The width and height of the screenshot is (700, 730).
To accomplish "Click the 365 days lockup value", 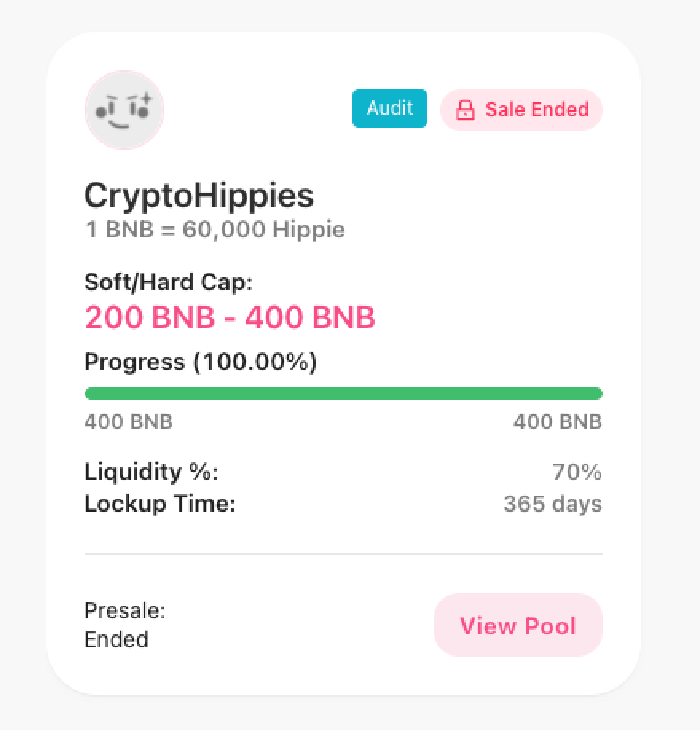I will [x=552, y=504].
